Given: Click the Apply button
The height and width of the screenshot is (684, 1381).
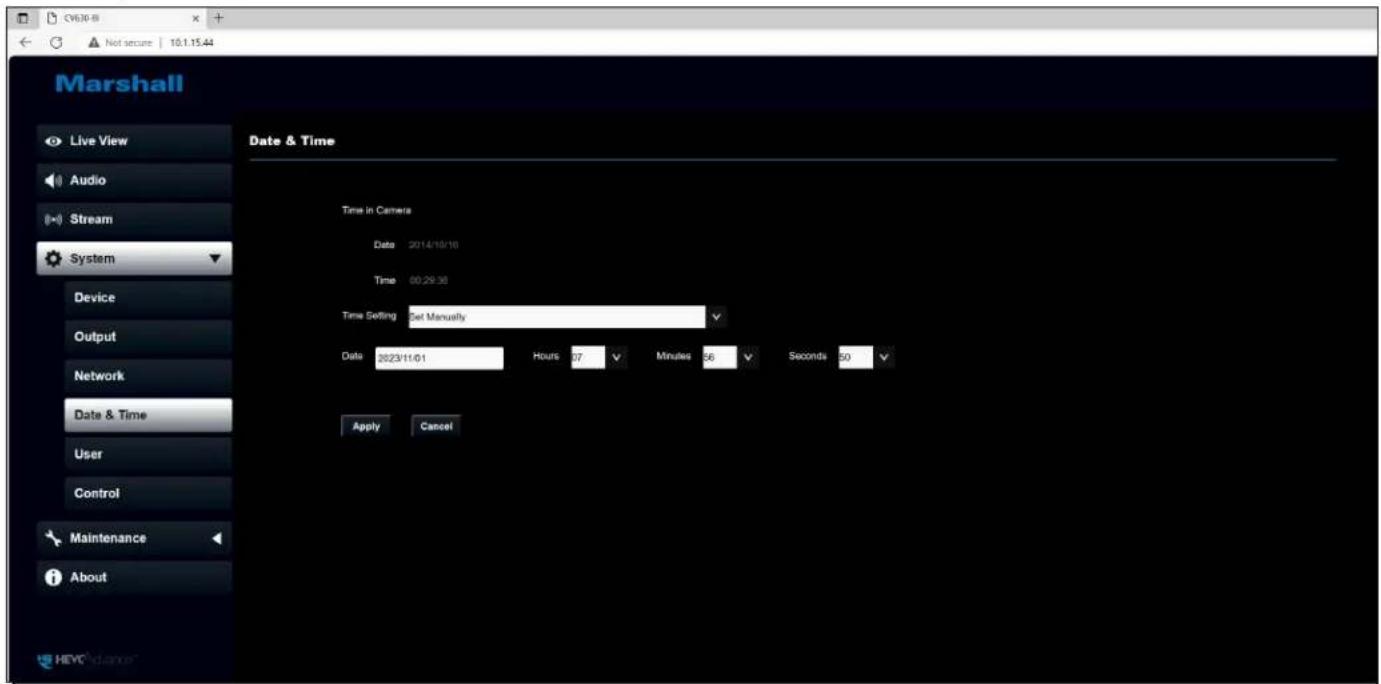Looking at the screenshot, I should pos(366,426).
